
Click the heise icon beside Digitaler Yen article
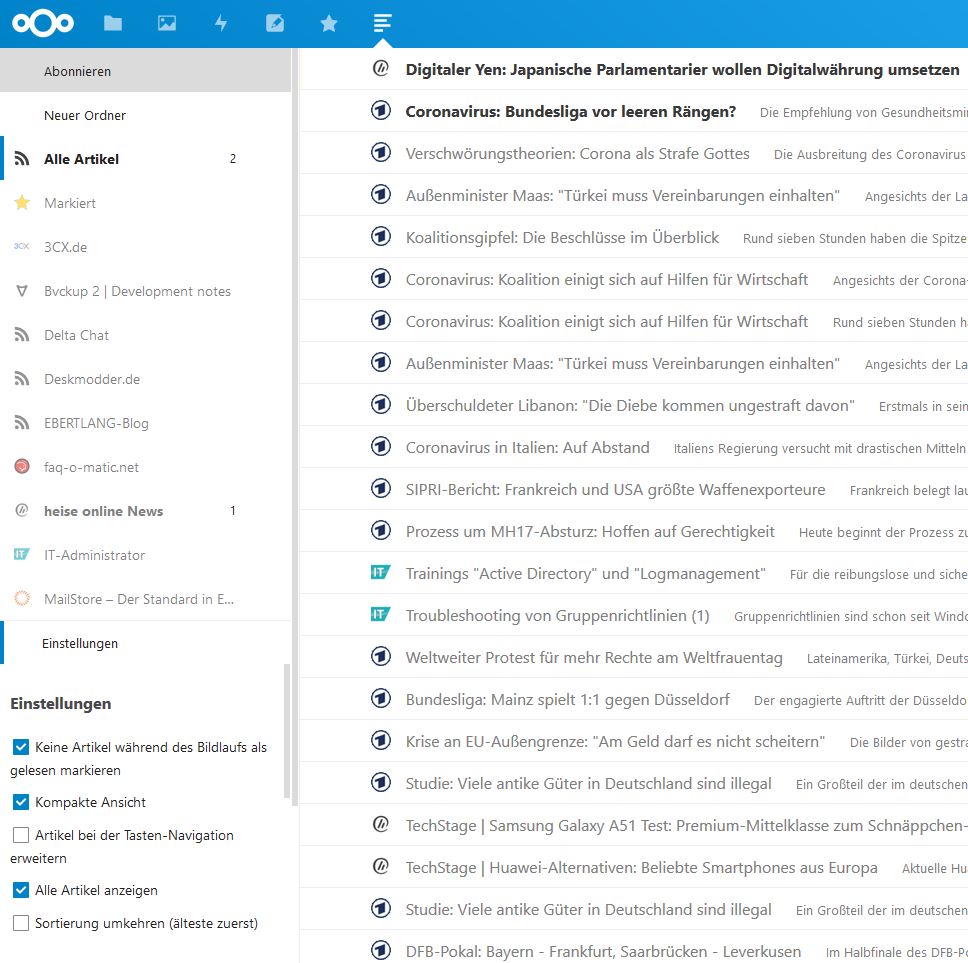[380, 69]
